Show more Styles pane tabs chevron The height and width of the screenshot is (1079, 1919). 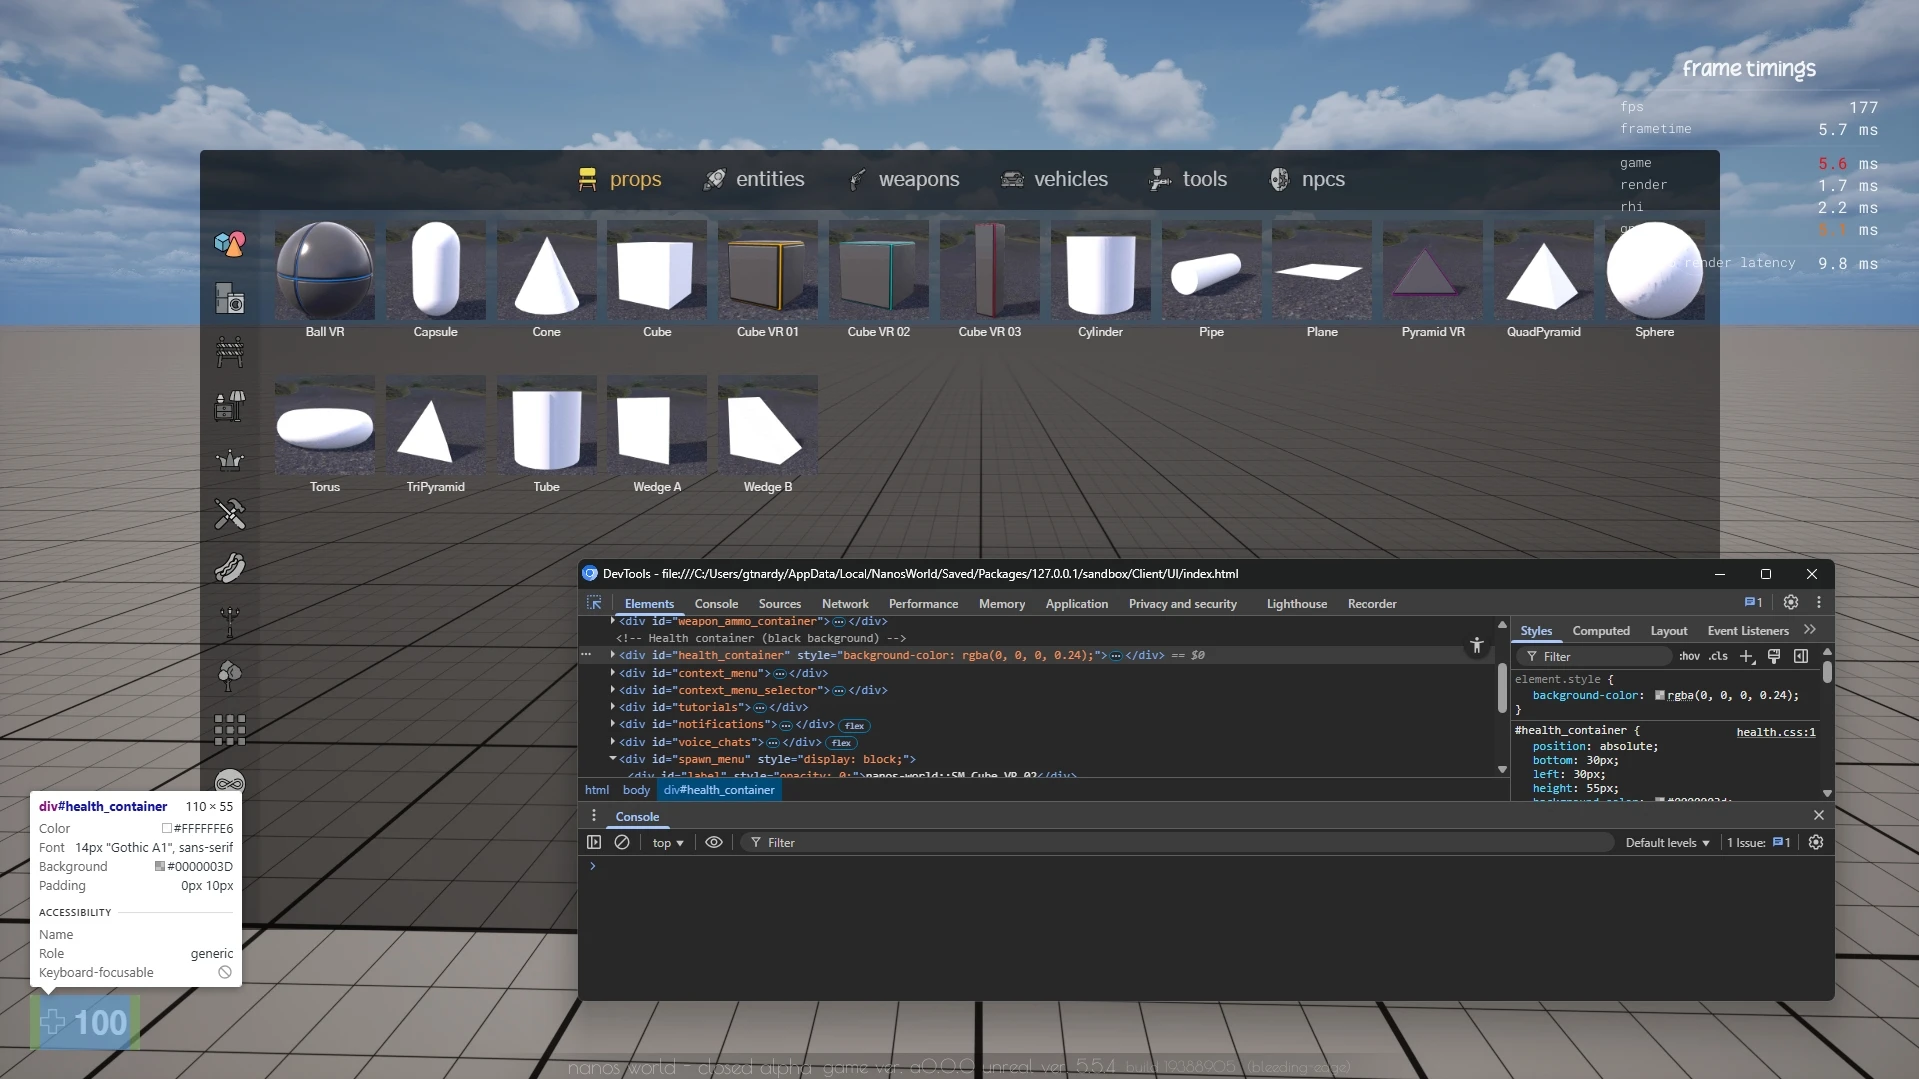(1810, 630)
